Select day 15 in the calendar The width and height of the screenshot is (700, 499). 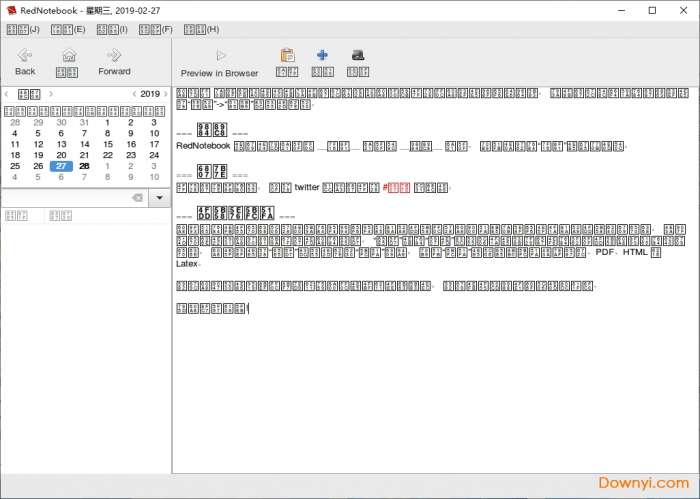pos(108,144)
